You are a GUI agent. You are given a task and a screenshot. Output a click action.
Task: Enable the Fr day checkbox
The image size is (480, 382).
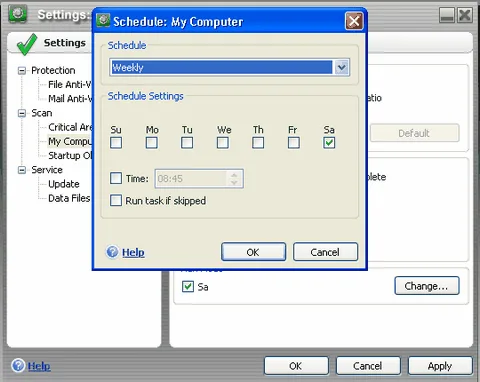coord(294,143)
